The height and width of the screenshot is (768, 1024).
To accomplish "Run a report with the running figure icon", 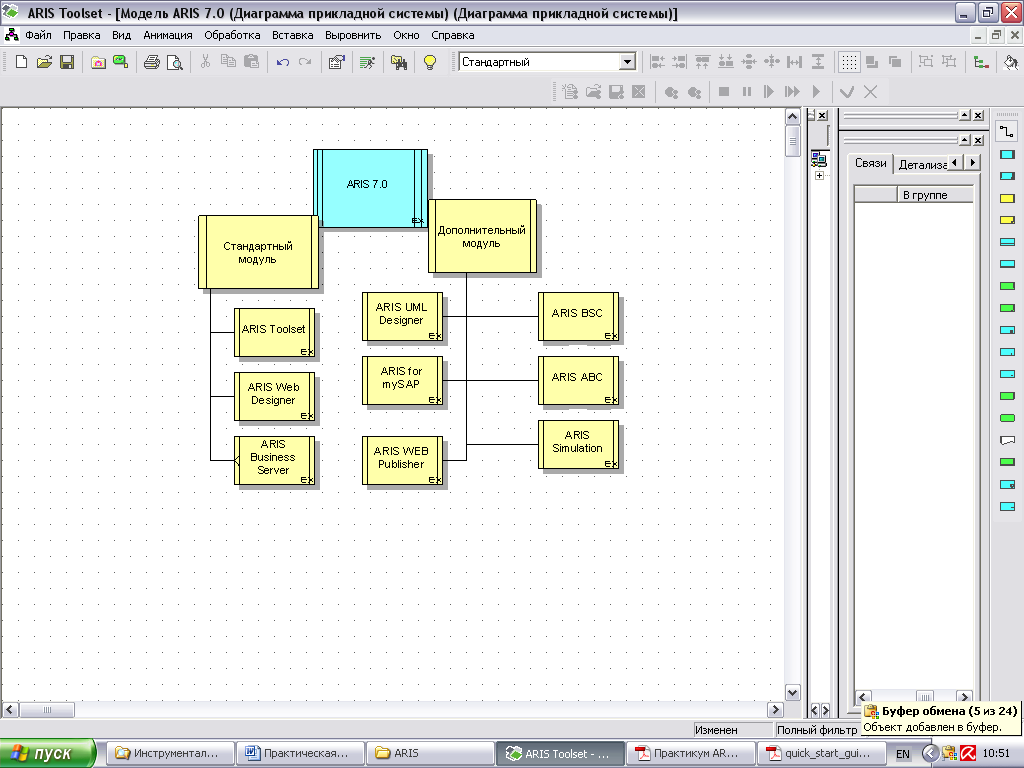I will tap(367, 62).
